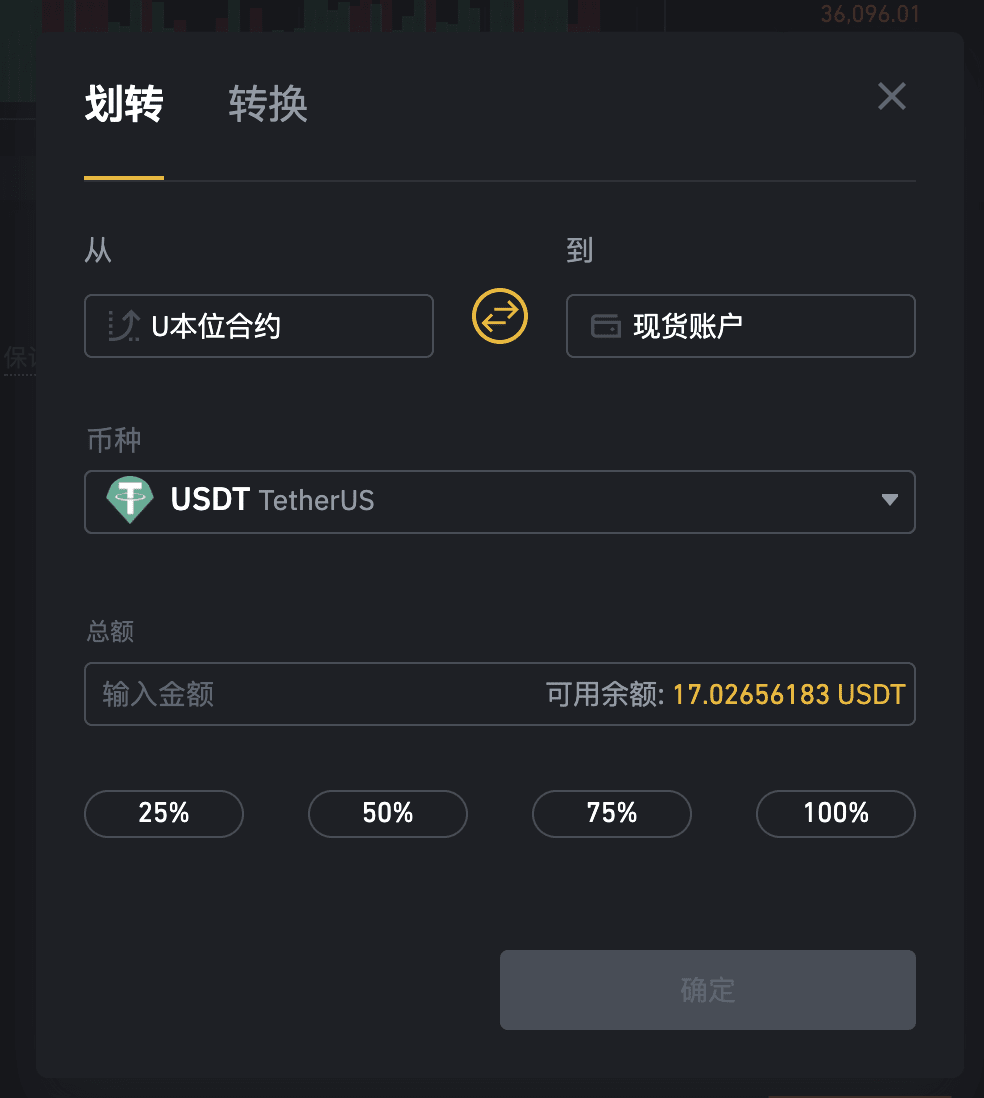The image size is (984, 1098).
Task: Switch to the 划转 tab
Action: (x=124, y=104)
